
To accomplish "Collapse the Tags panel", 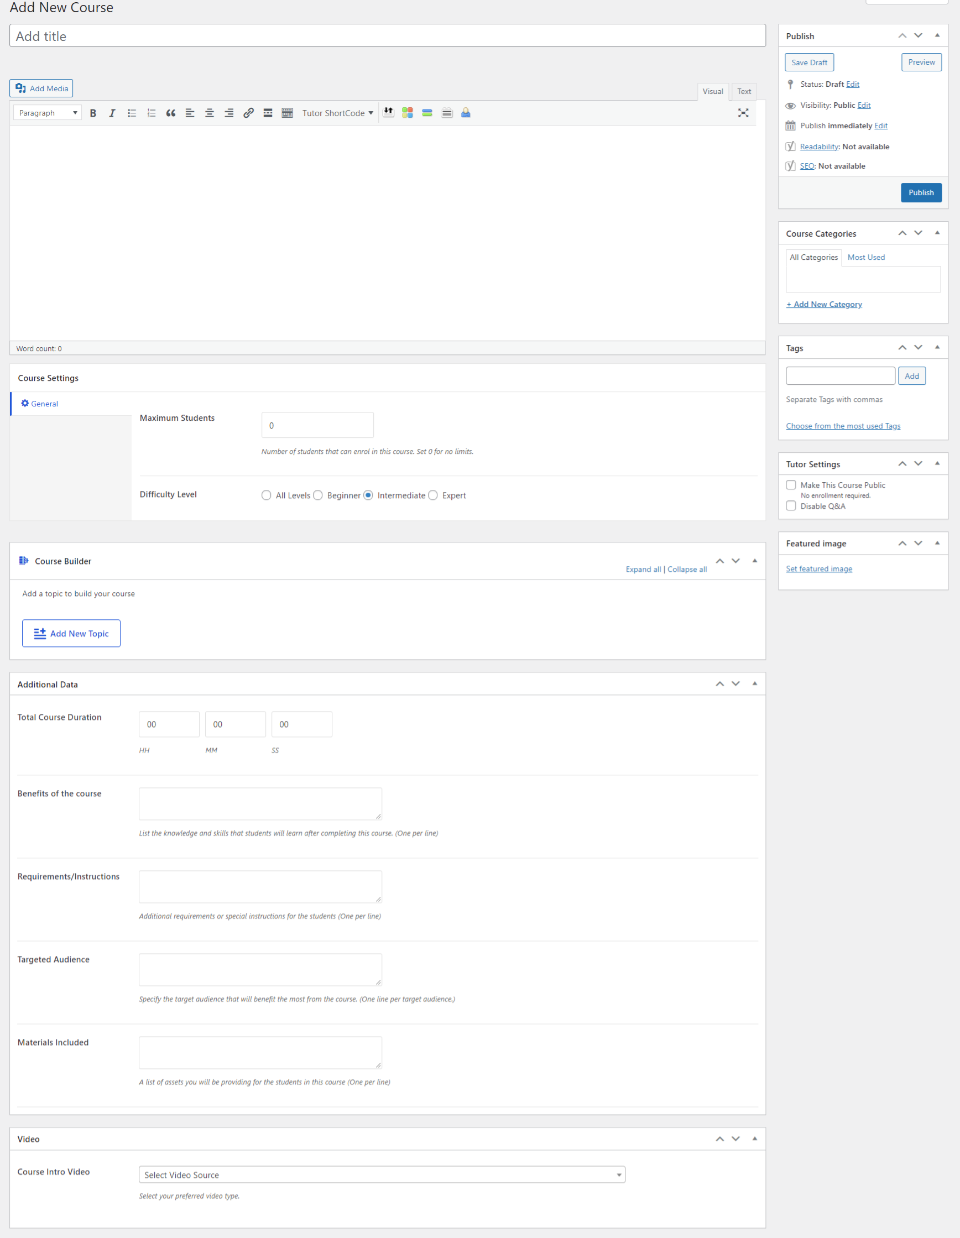I will click(x=937, y=347).
